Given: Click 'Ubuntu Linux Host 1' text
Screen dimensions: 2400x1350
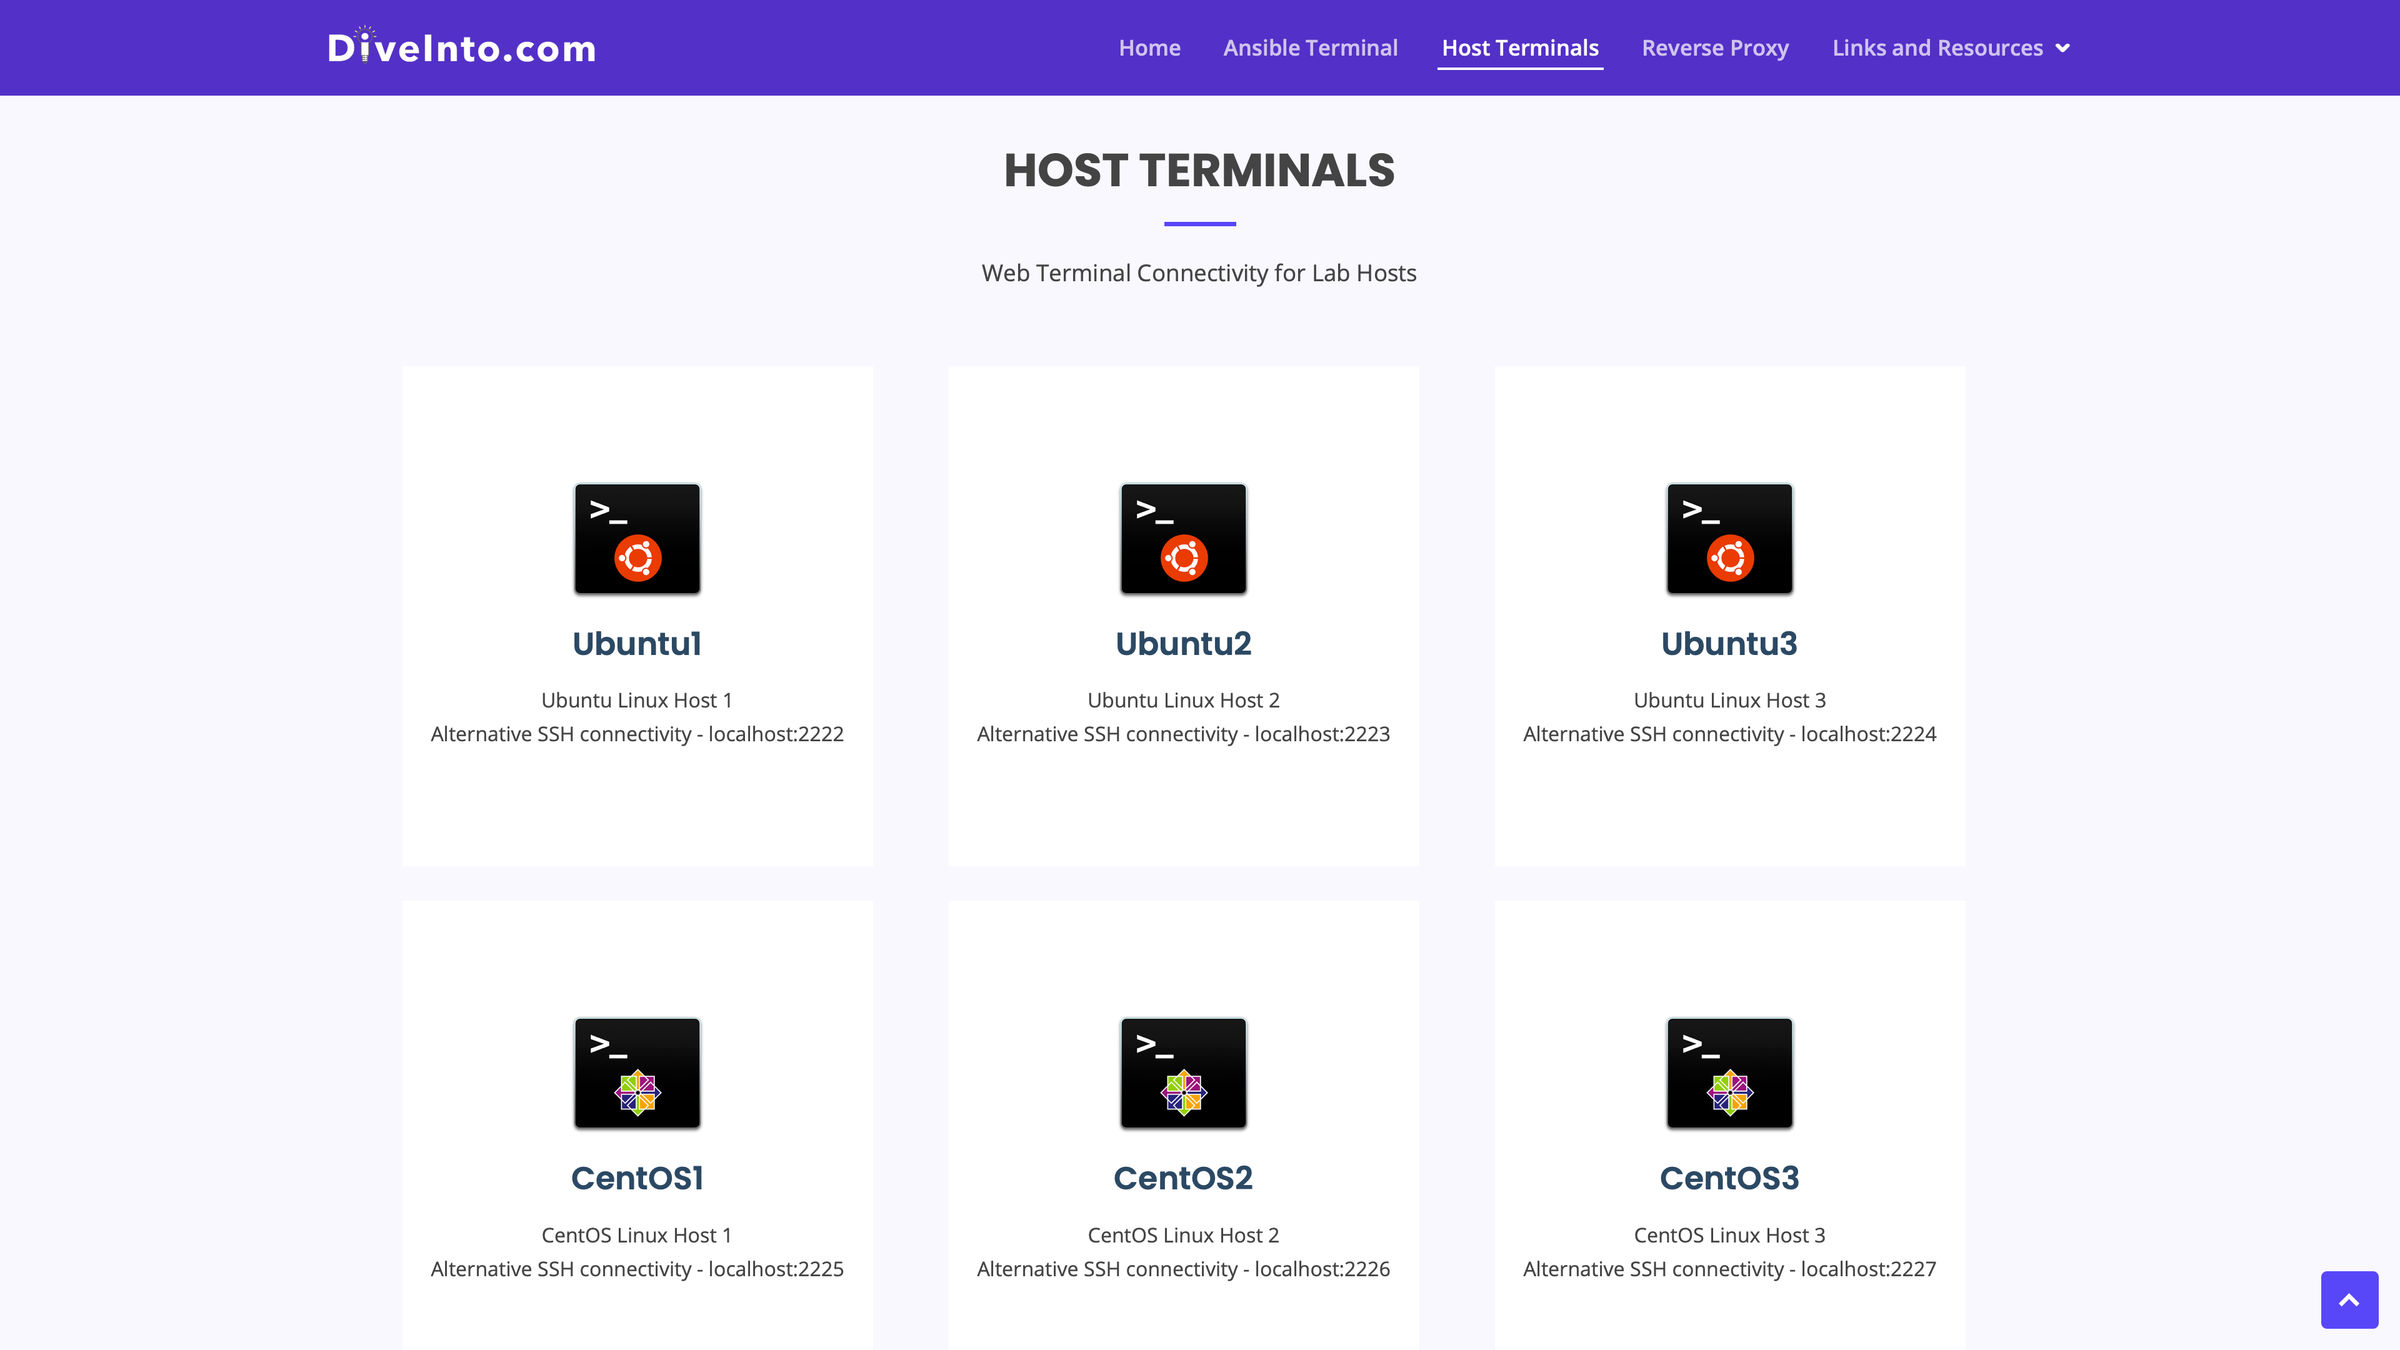Looking at the screenshot, I should pos(637,700).
